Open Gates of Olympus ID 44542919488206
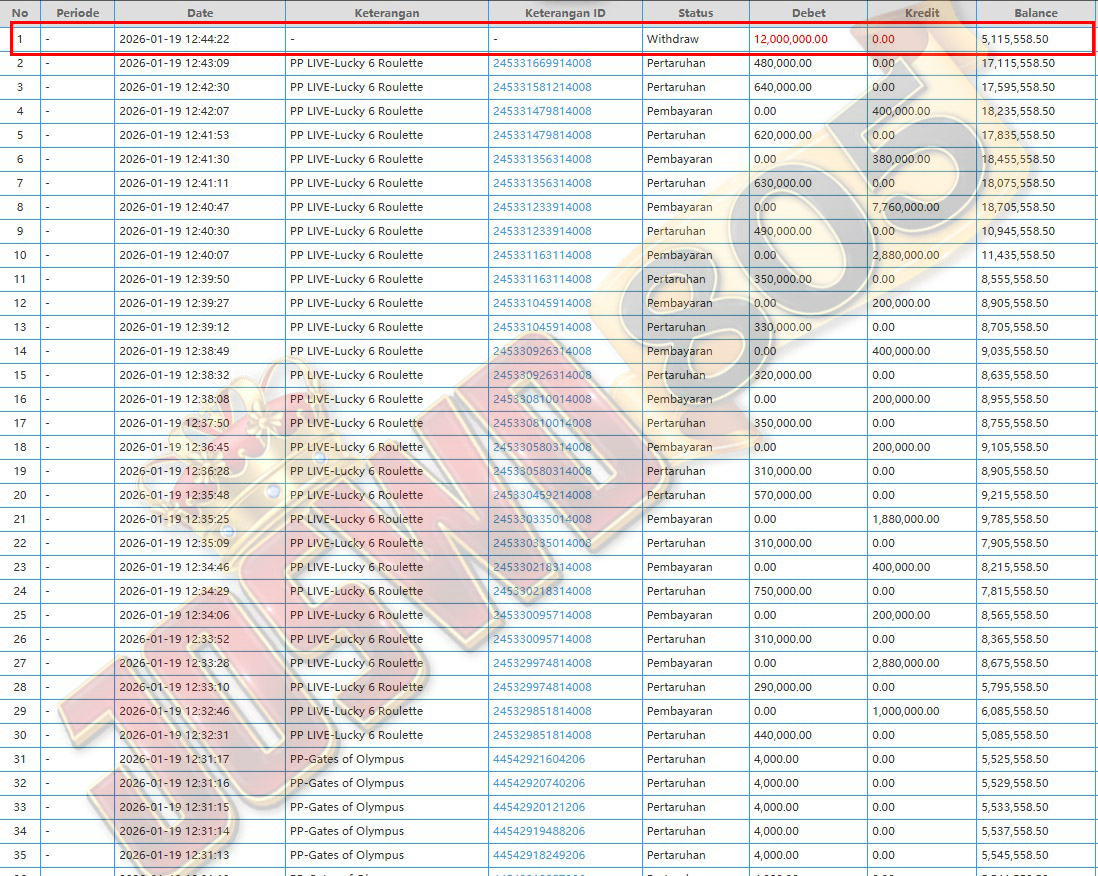The width and height of the screenshot is (1098, 876). coord(538,831)
